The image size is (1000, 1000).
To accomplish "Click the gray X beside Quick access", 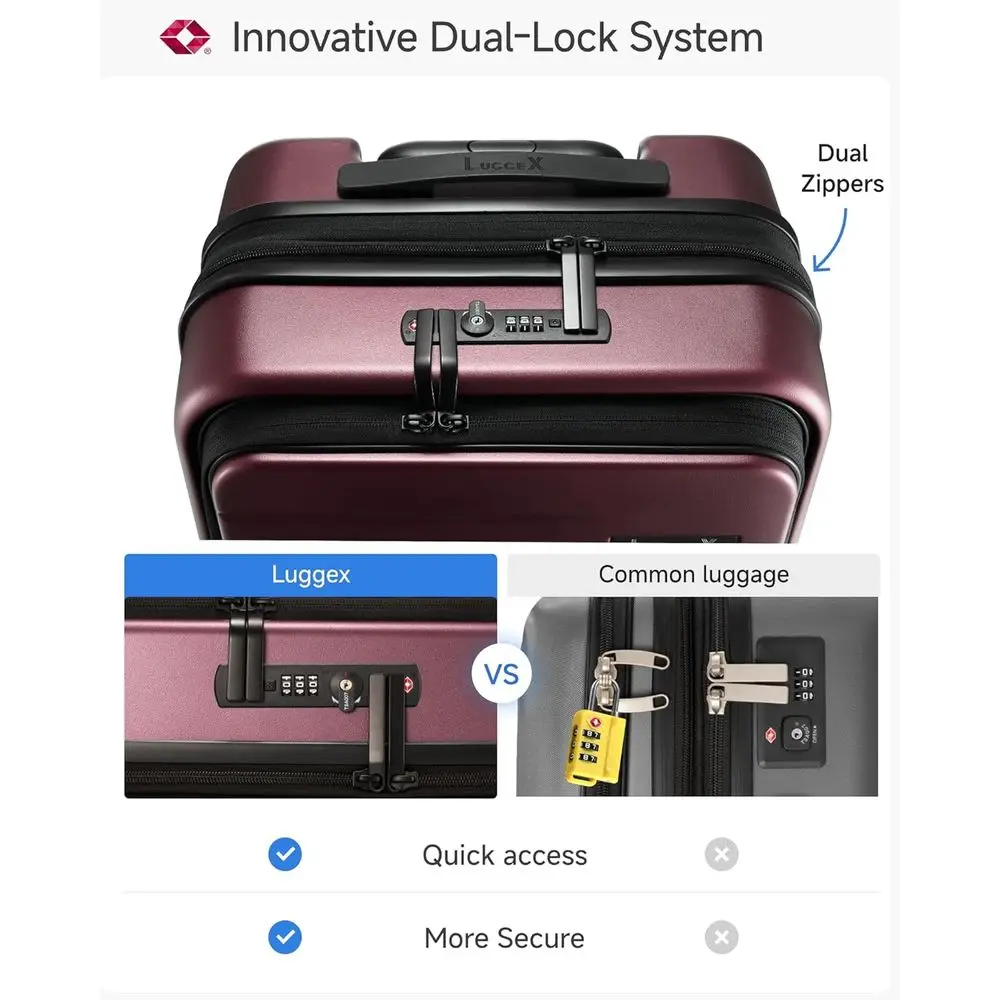I will (721, 854).
